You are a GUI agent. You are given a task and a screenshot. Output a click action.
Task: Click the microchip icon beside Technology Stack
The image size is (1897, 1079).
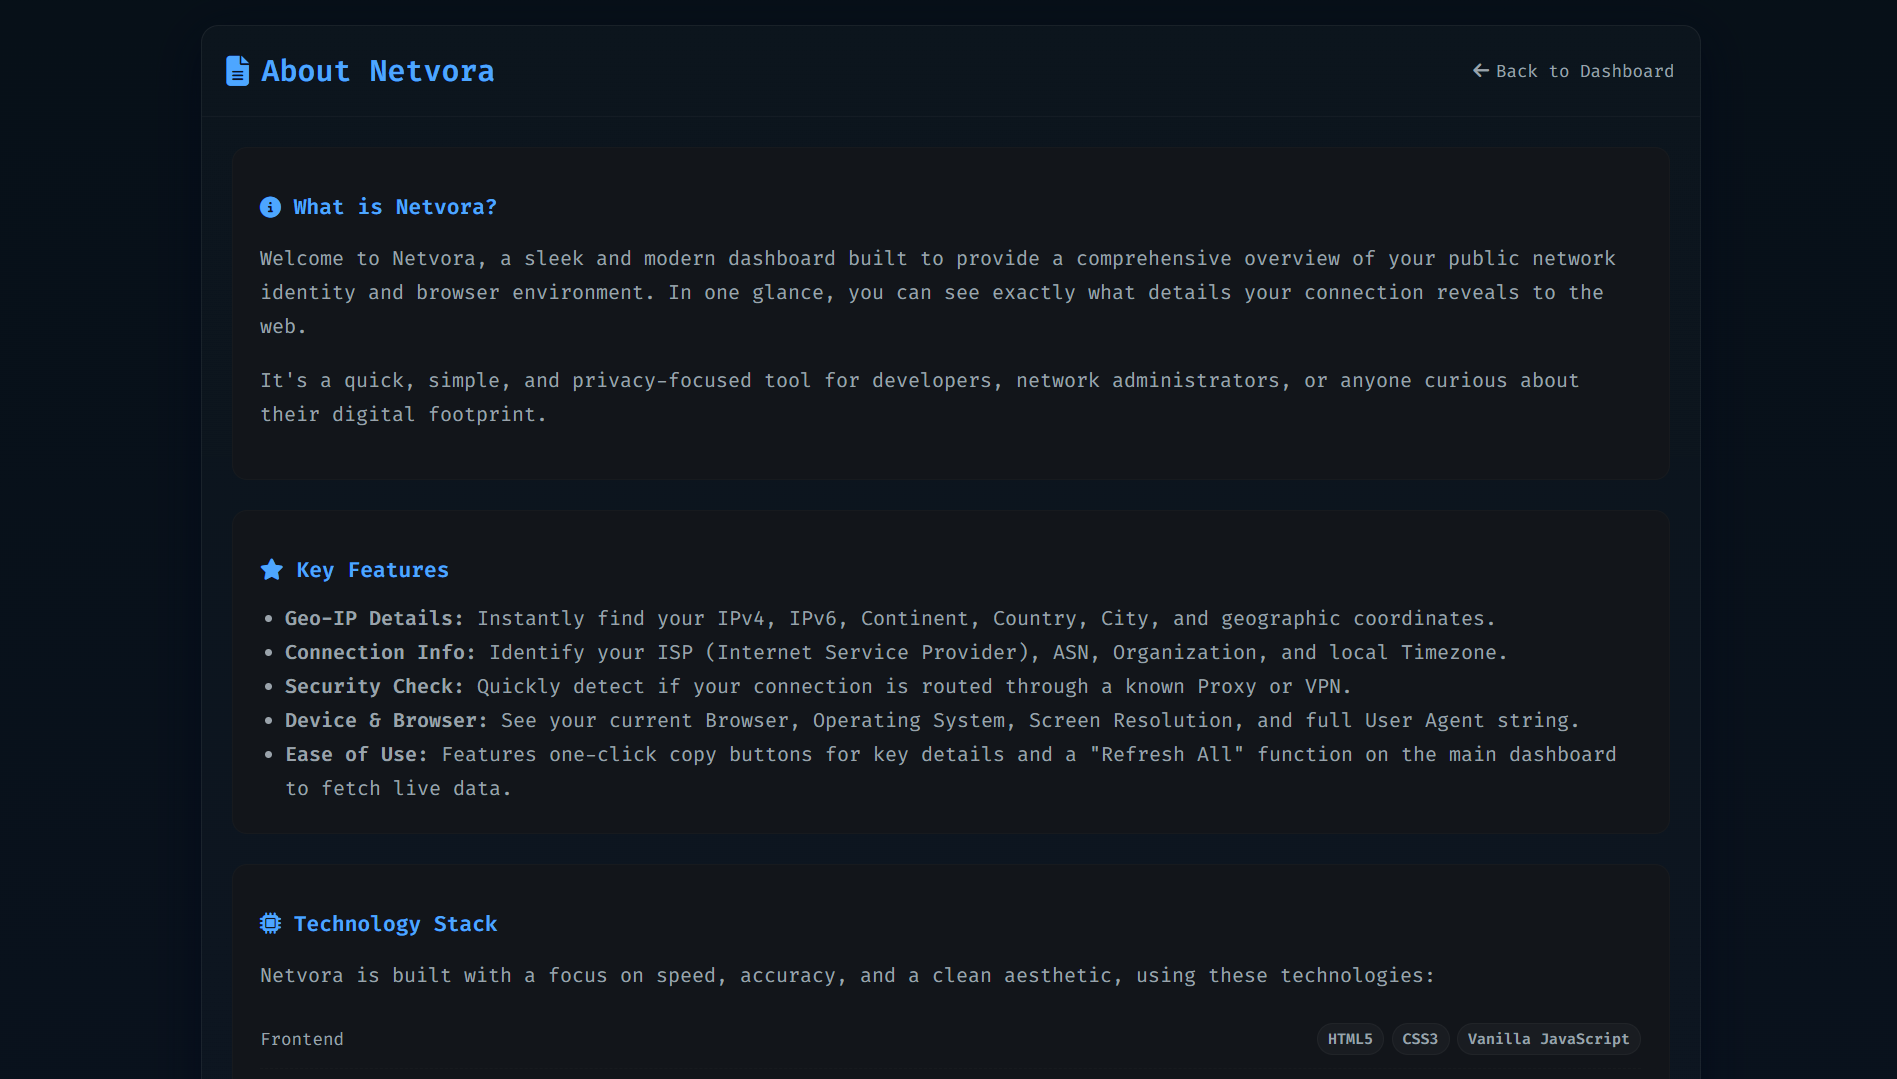(270, 924)
